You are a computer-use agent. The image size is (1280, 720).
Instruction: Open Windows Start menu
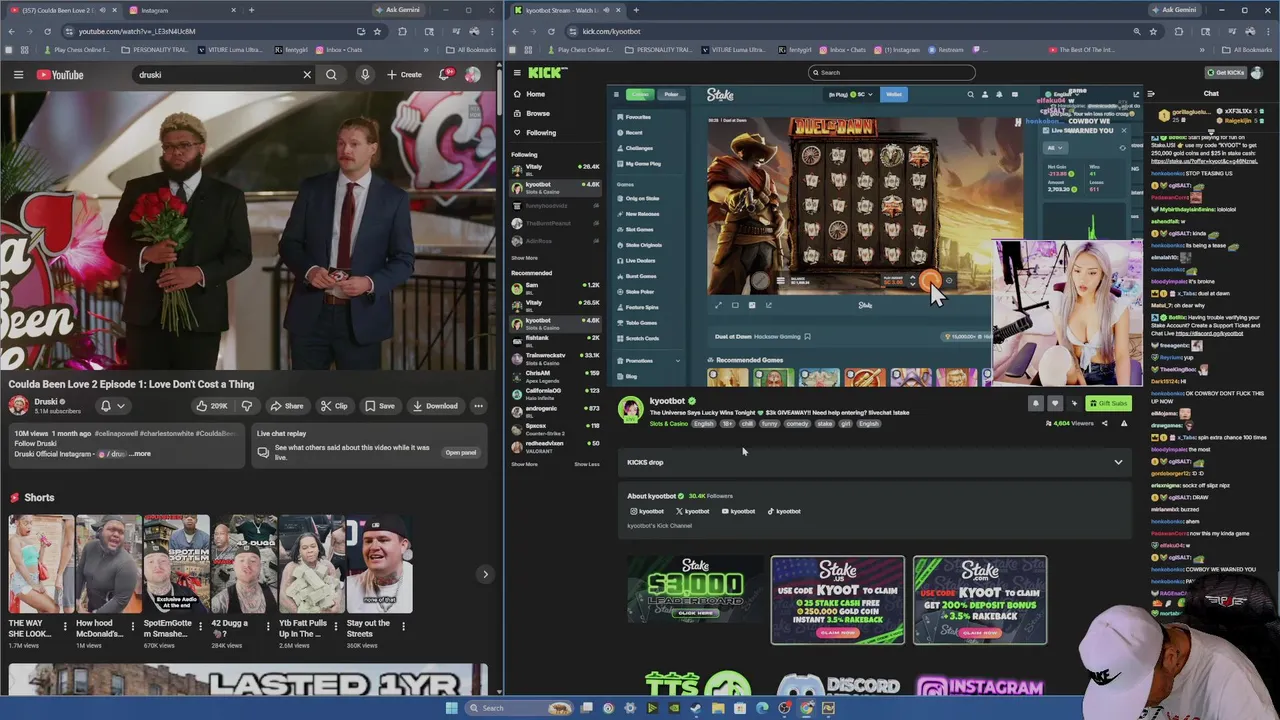[450, 708]
